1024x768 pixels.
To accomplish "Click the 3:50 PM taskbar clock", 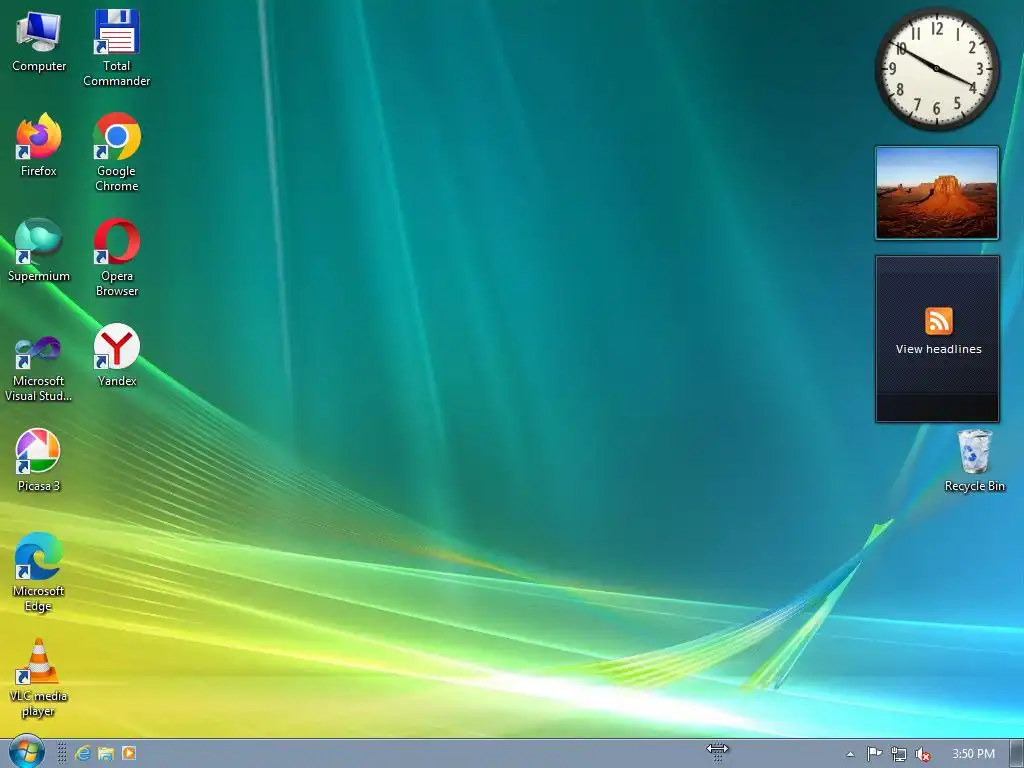I will (x=973, y=754).
